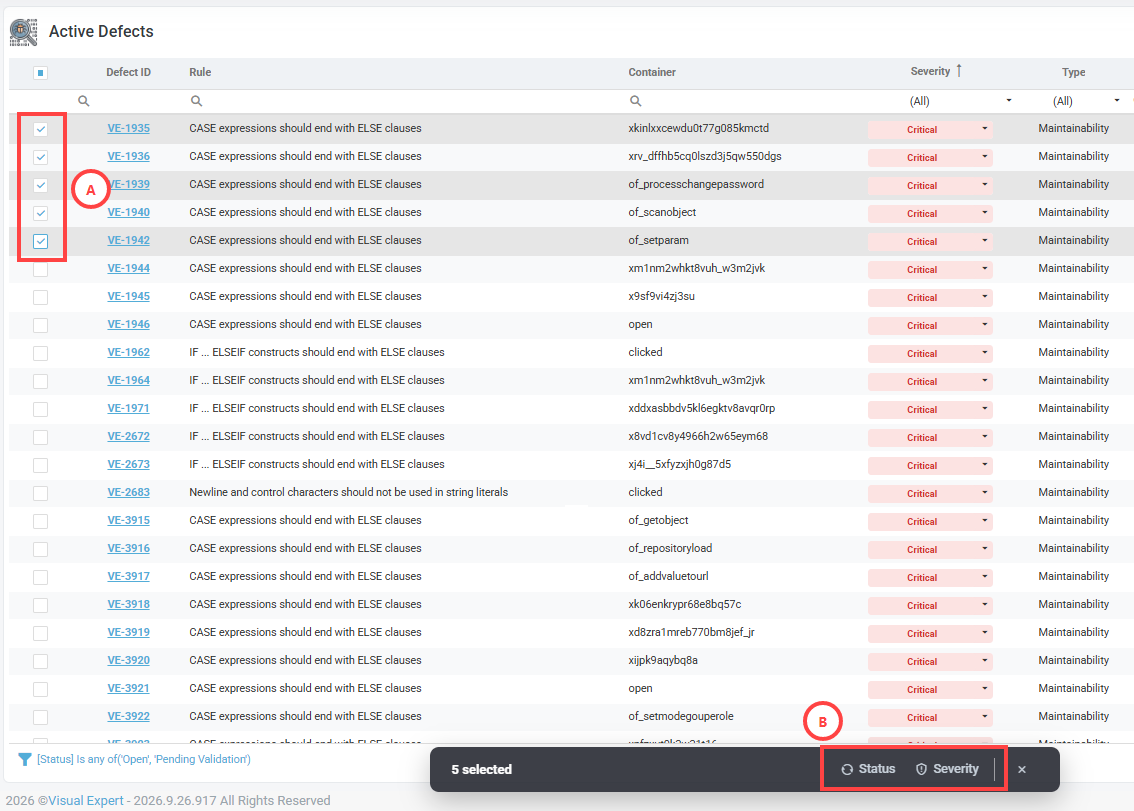Click the of_processchangepassword container cell
The image size is (1134, 811).
point(696,184)
